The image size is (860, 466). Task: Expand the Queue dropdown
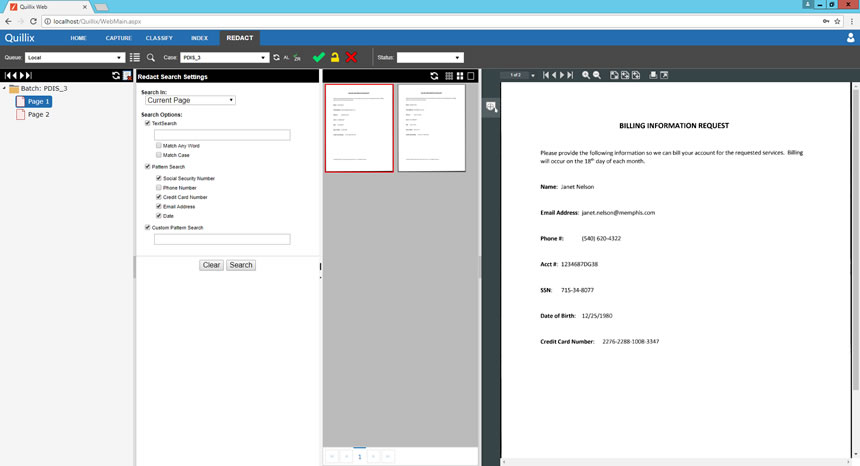[x=75, y=58]
